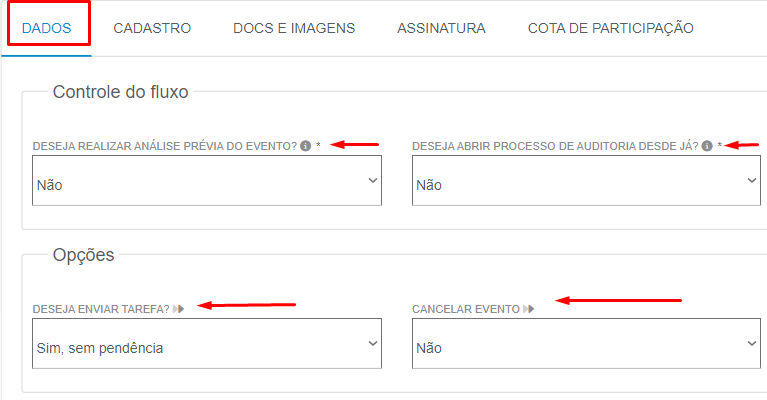Open the 'Sim, sem pendência' task dropdown
The image size is (767, 400).
(207, 343)
